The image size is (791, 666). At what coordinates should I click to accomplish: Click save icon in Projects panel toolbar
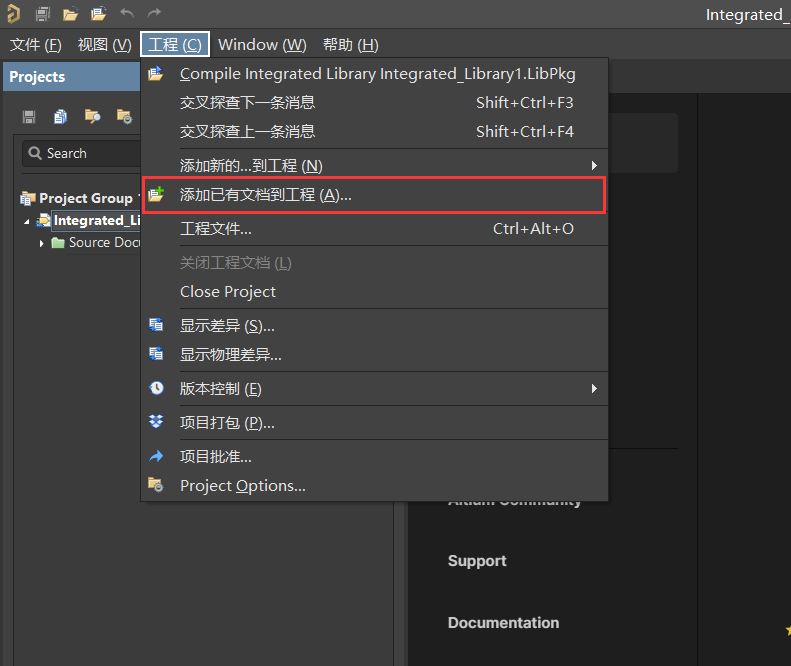coord(29,117)
